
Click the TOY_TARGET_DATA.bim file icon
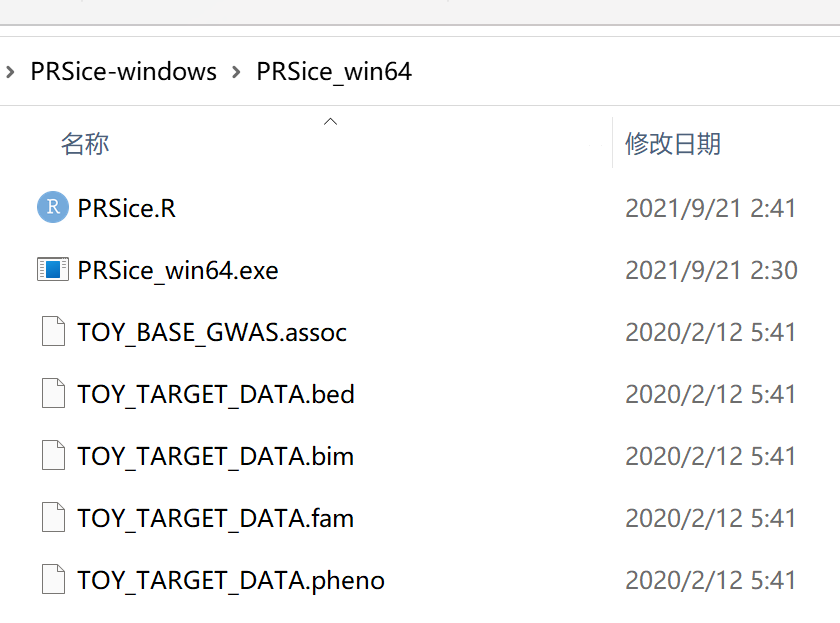click(53, 455)
